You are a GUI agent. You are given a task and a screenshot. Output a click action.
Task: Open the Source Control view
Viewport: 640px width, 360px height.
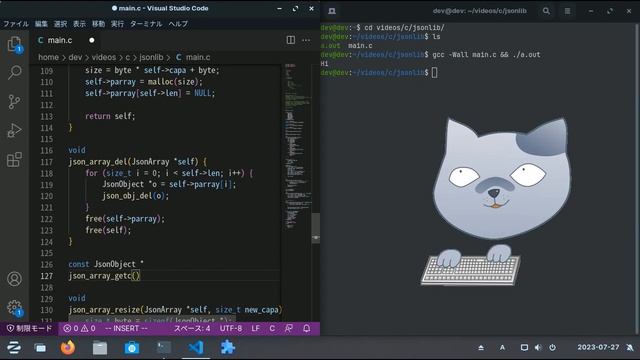14,102
